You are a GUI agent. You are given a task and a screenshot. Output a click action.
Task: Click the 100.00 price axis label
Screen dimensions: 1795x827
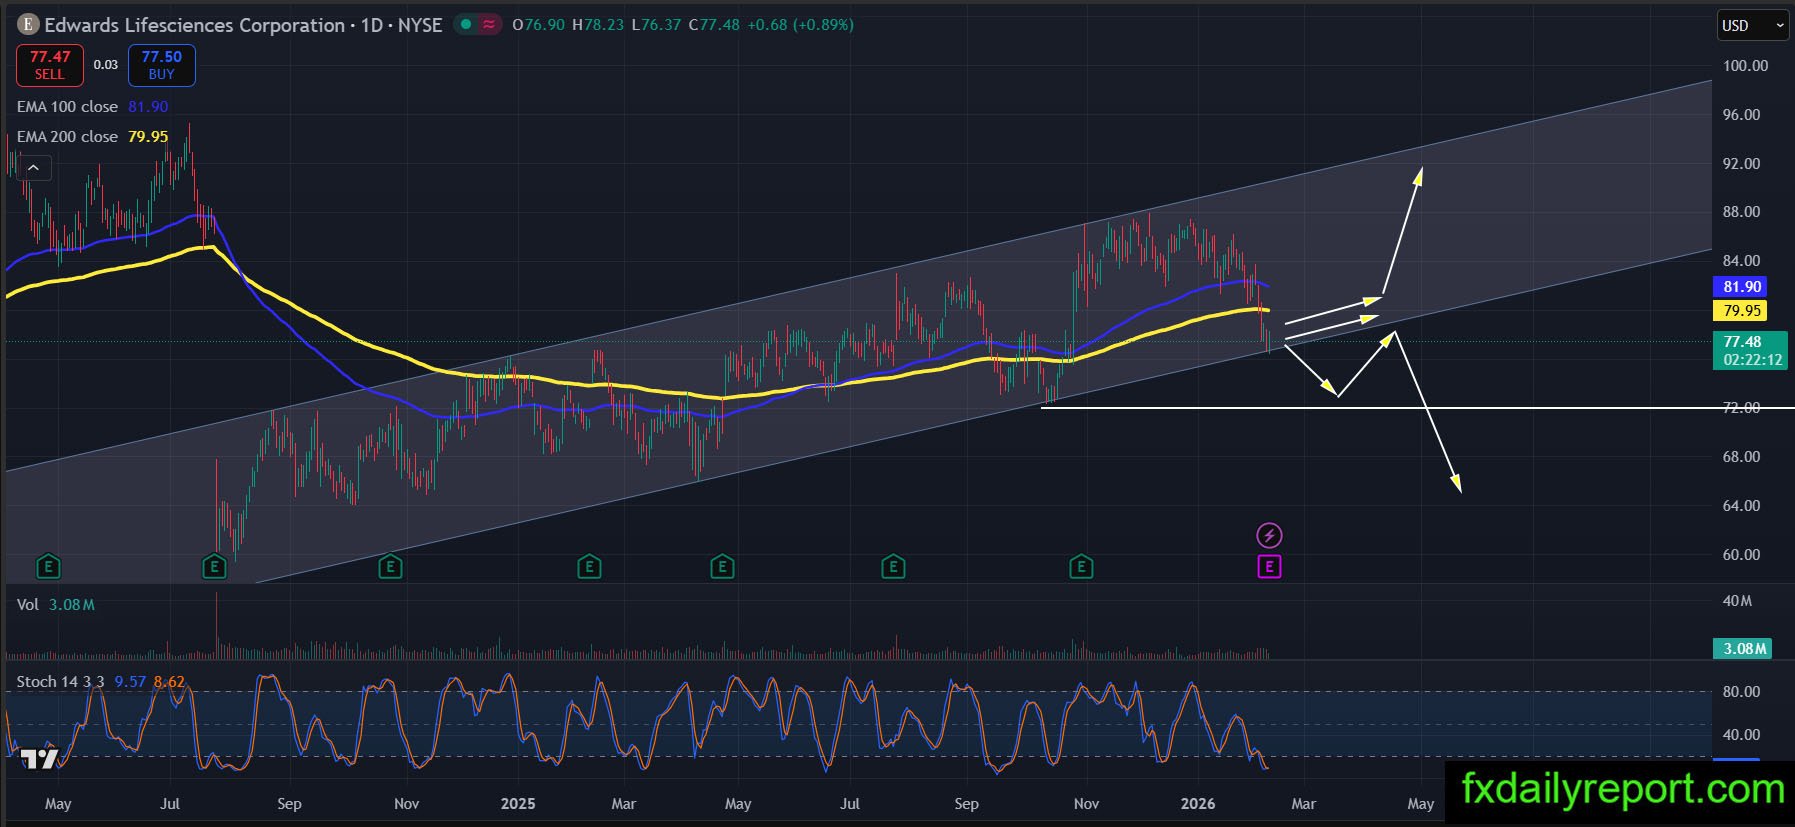[1745, 66]
